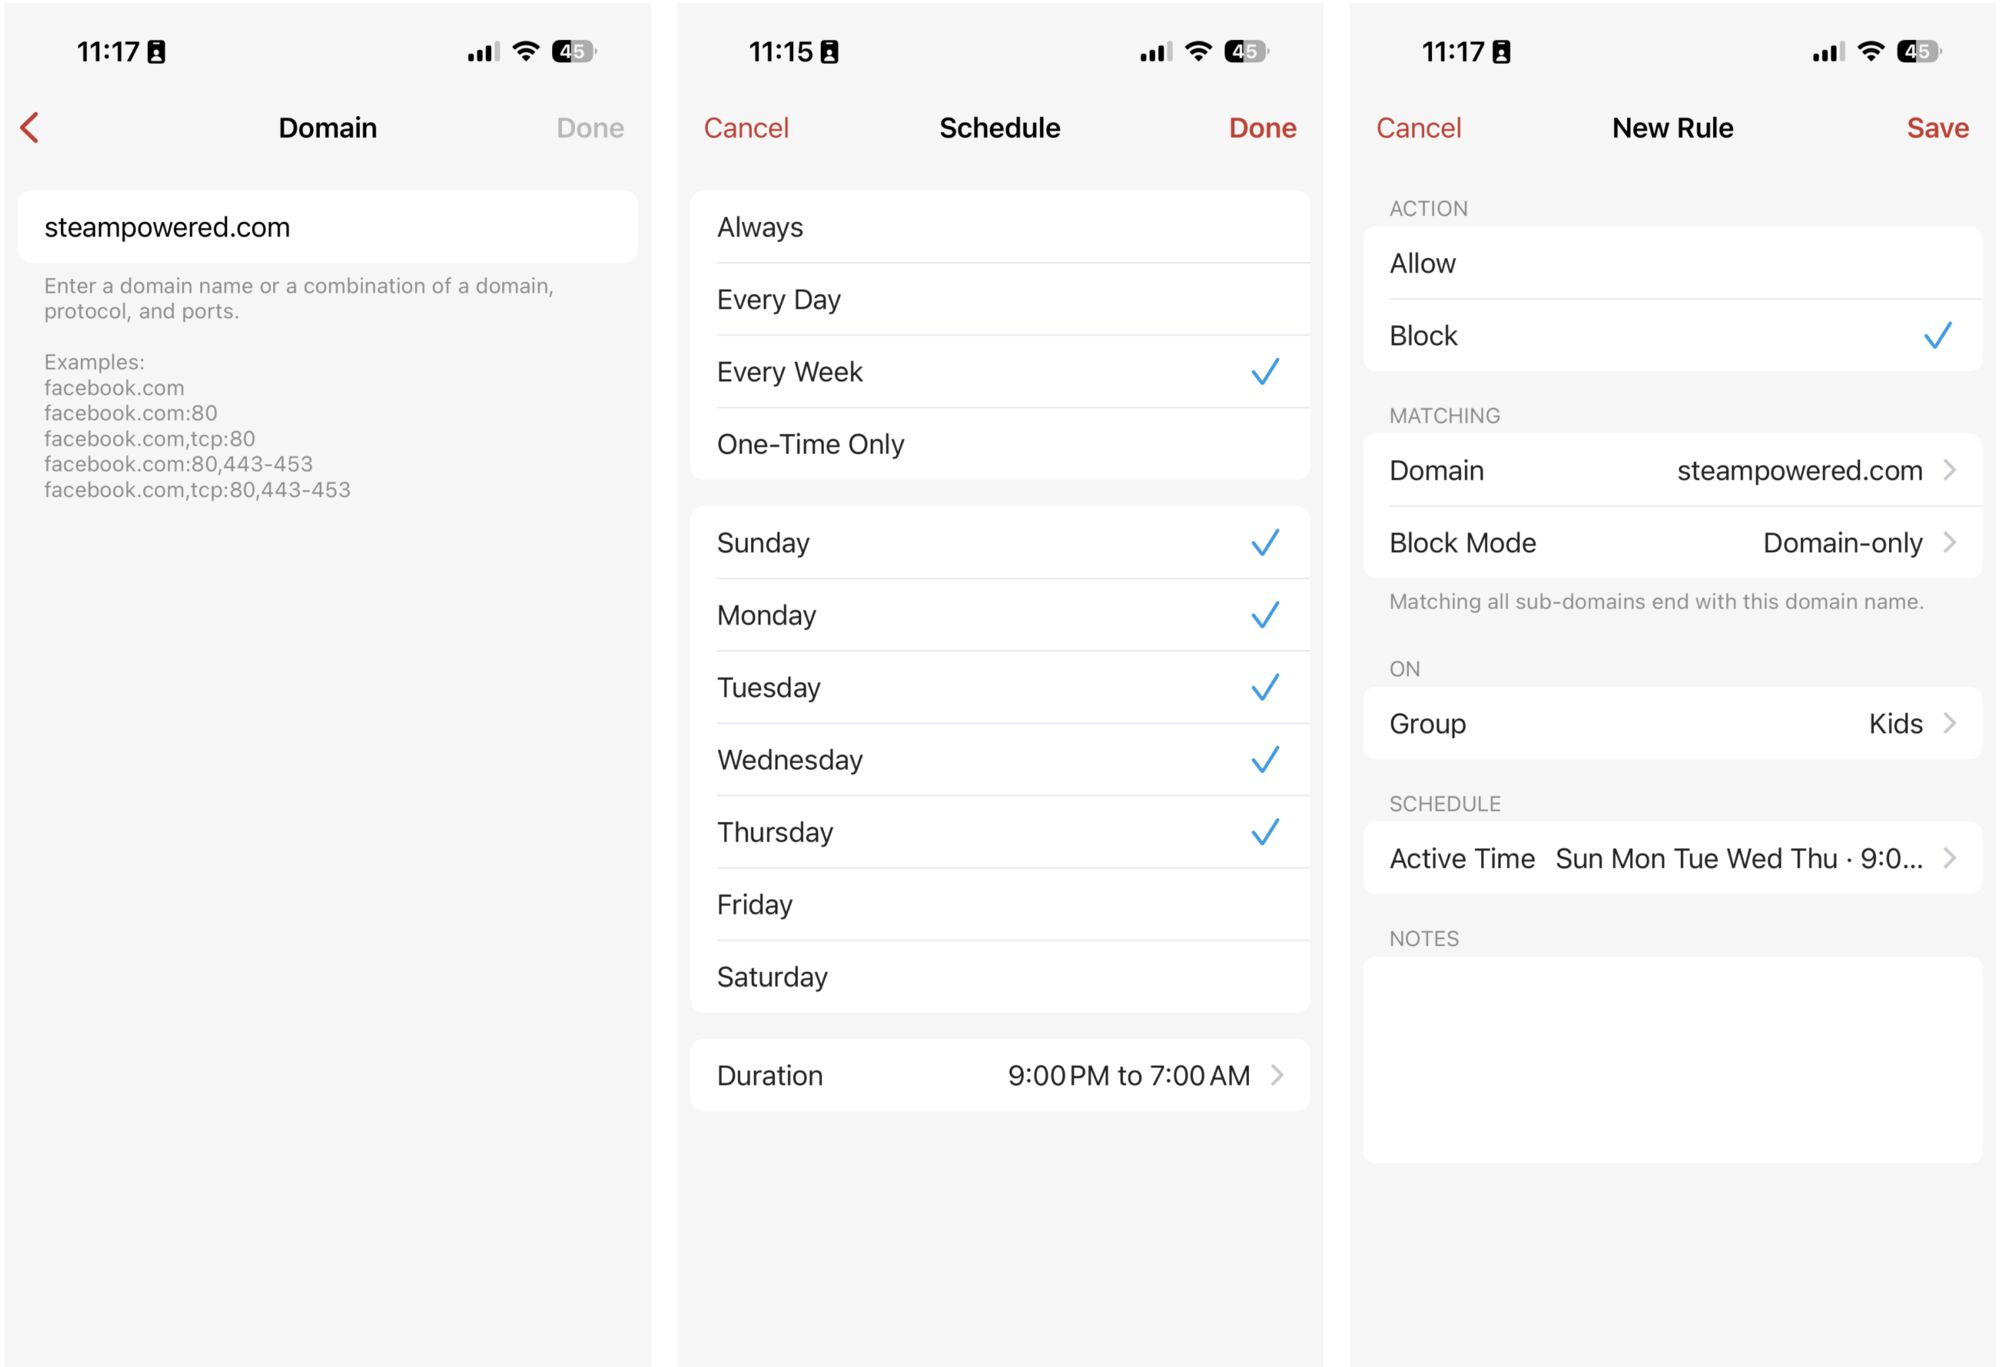Select the Always schedule option
This screenshot has height=1367, width=2000.
pos(1000,228)
